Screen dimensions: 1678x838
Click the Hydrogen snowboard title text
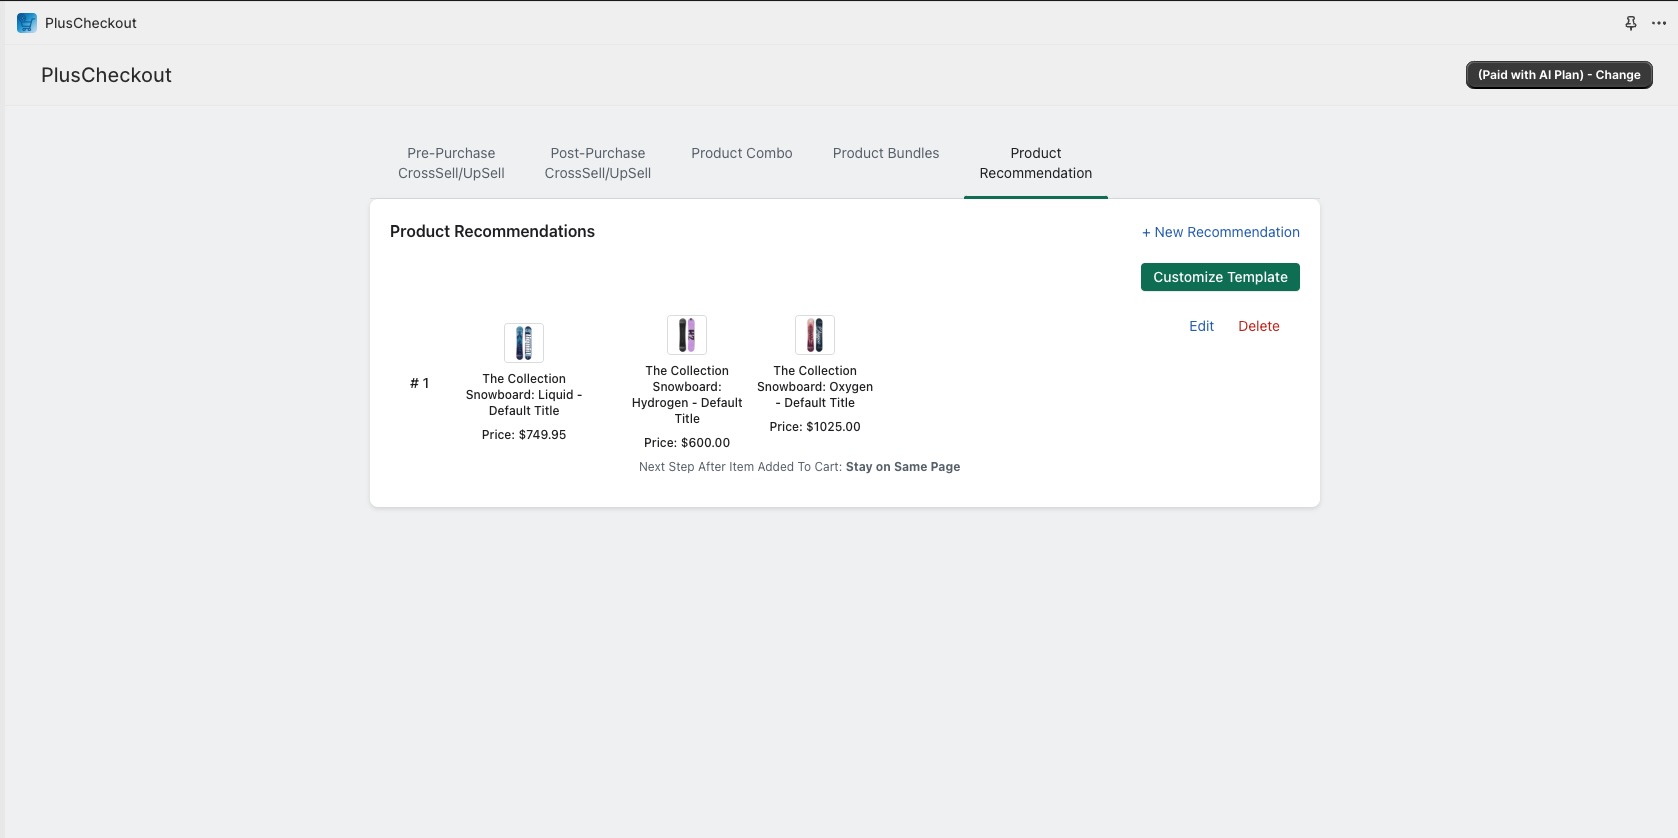click(687, 395)
